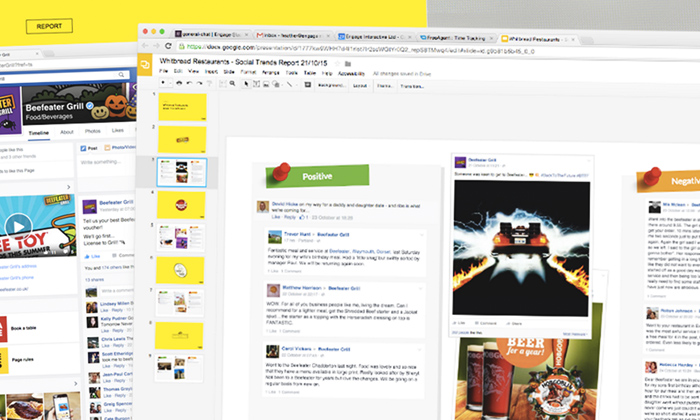This screenshot has height=420, width=700.
Task: Open the Edit menu
Action: point(178,71)
